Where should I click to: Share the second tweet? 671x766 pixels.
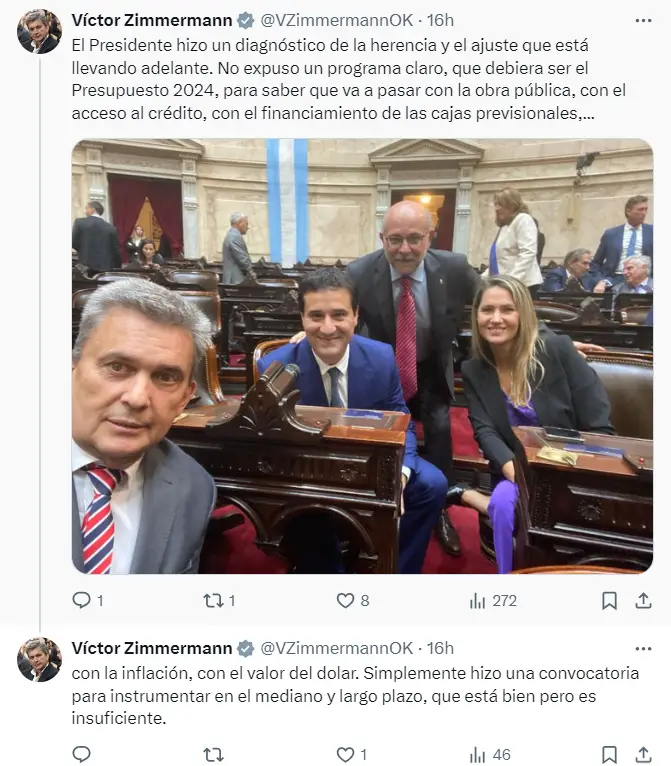tap(643, 755)
